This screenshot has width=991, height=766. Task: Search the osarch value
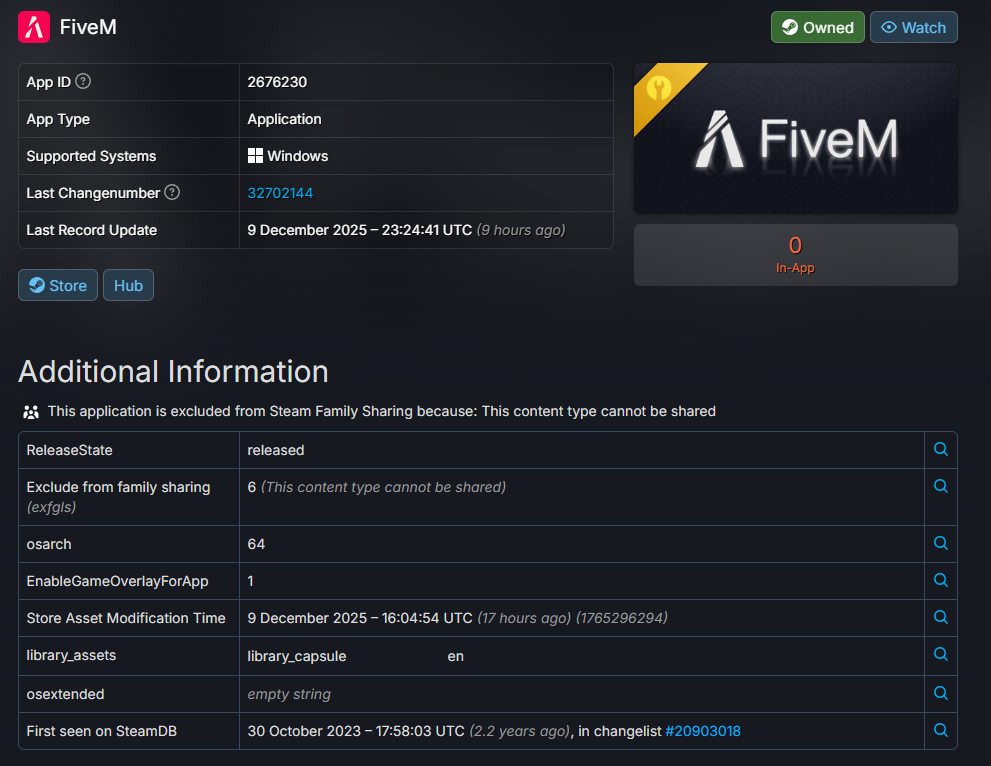coord(940,543)
